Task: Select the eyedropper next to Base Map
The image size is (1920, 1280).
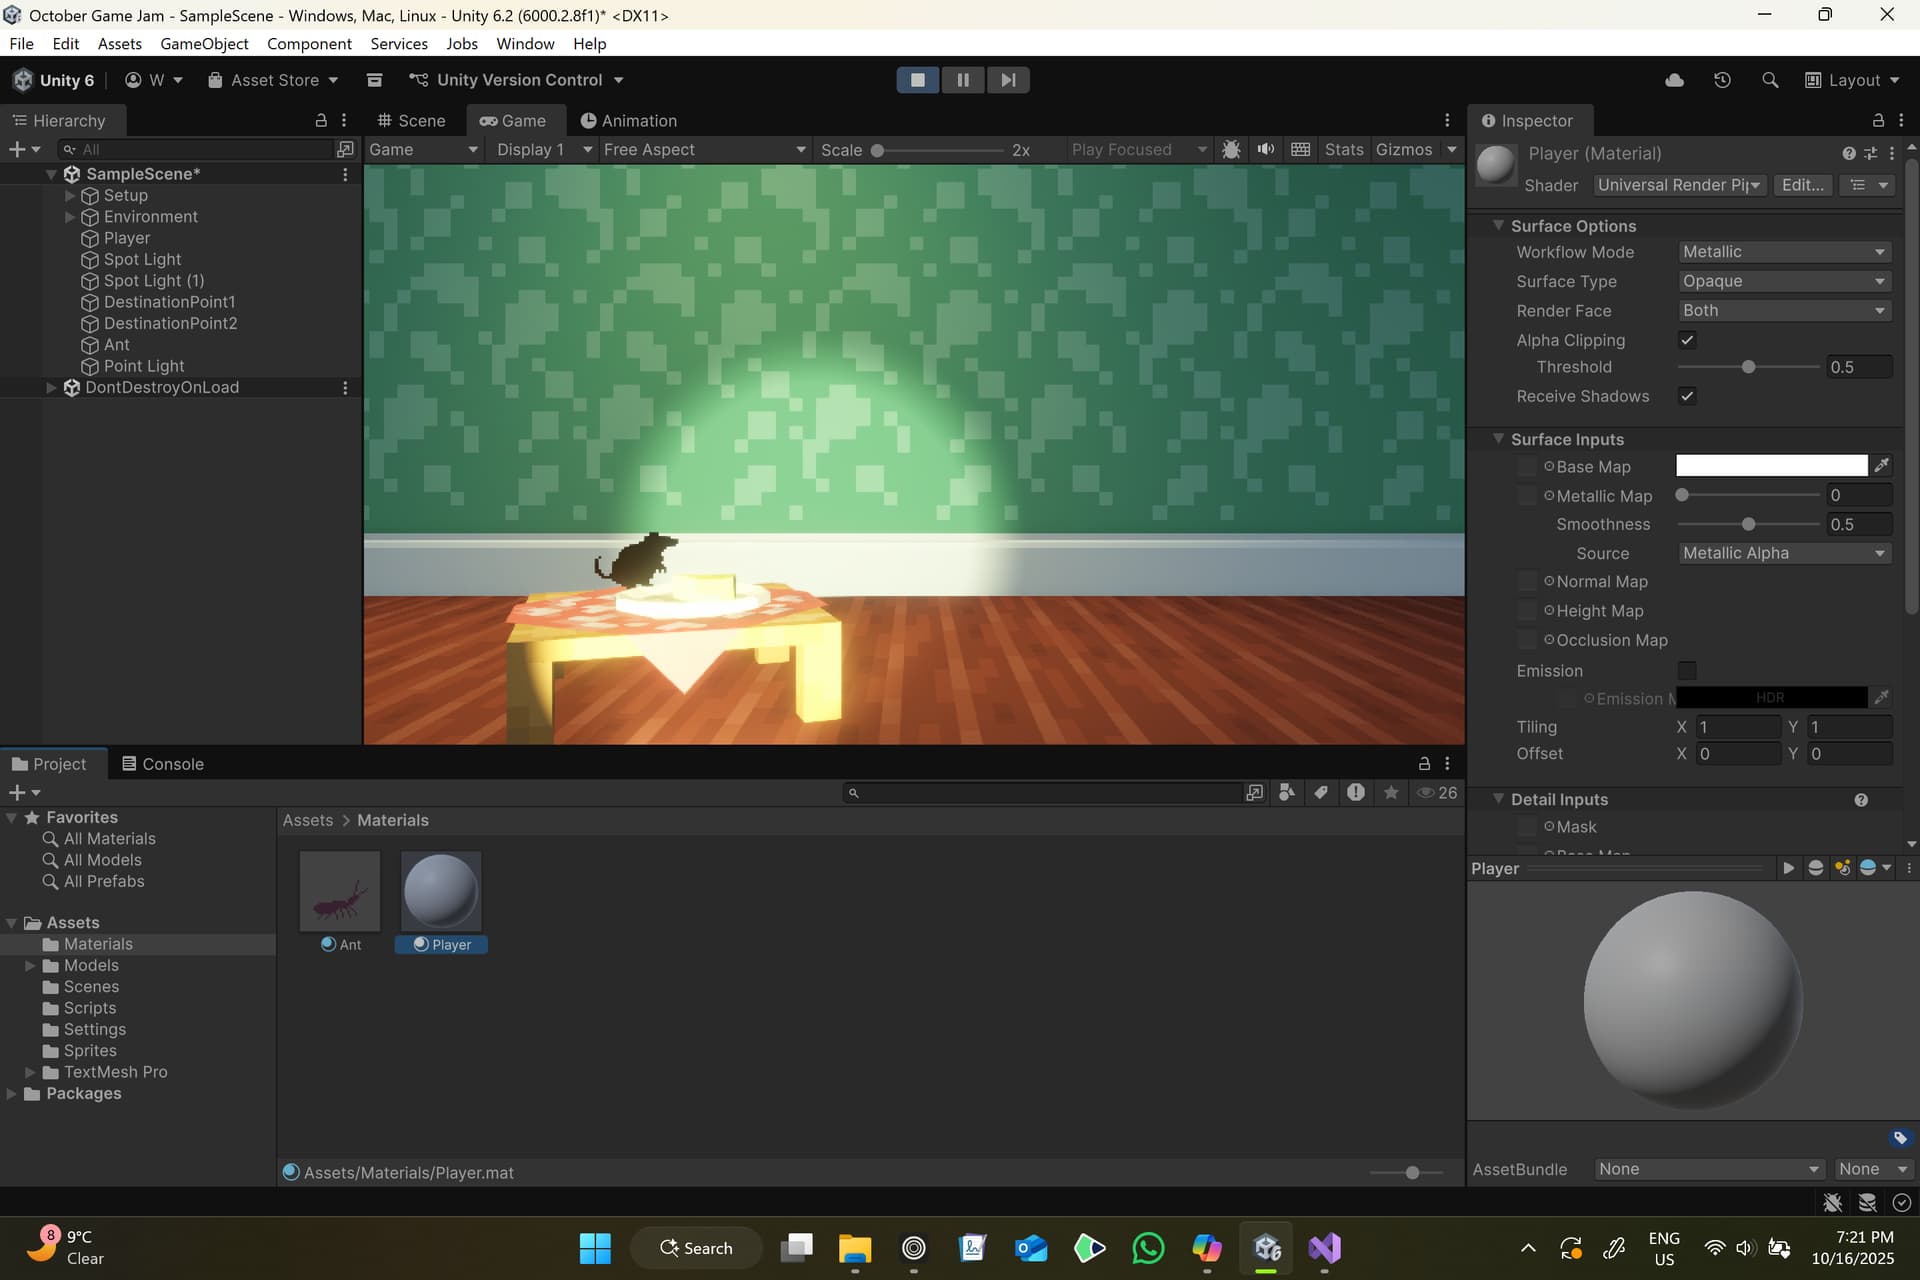Action: [1884, 464]
